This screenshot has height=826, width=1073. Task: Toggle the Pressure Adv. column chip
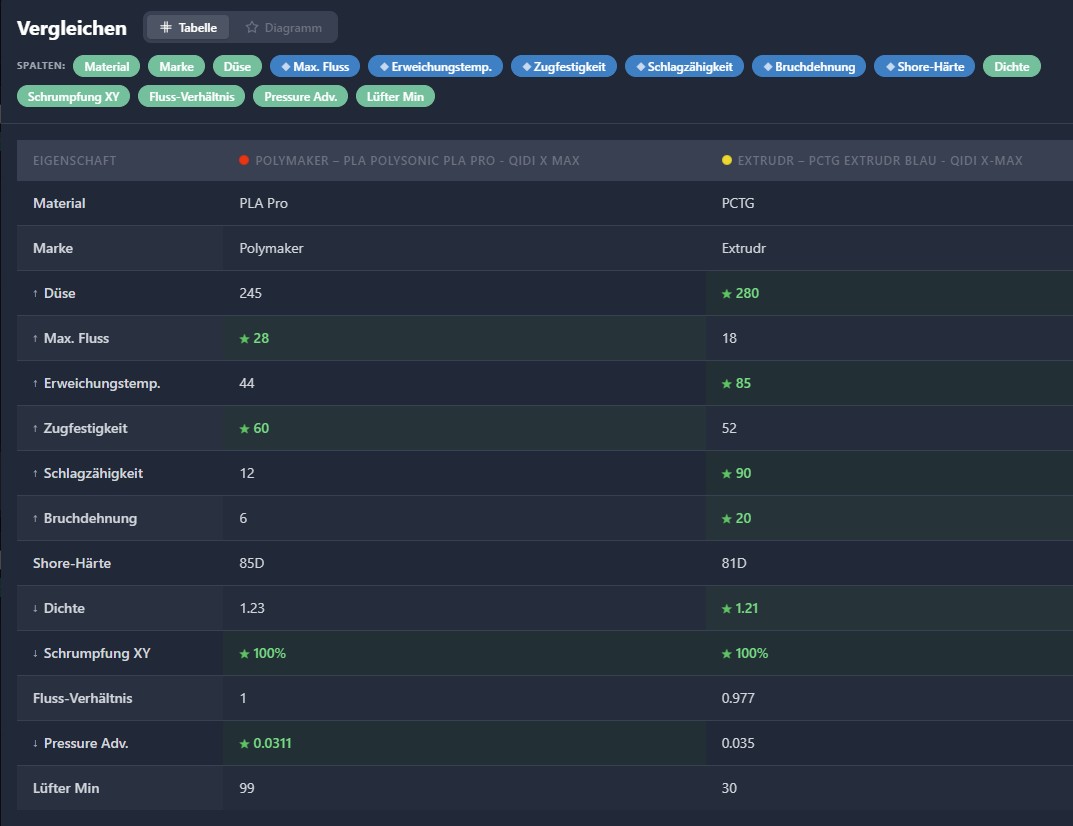tap(300, 96)
